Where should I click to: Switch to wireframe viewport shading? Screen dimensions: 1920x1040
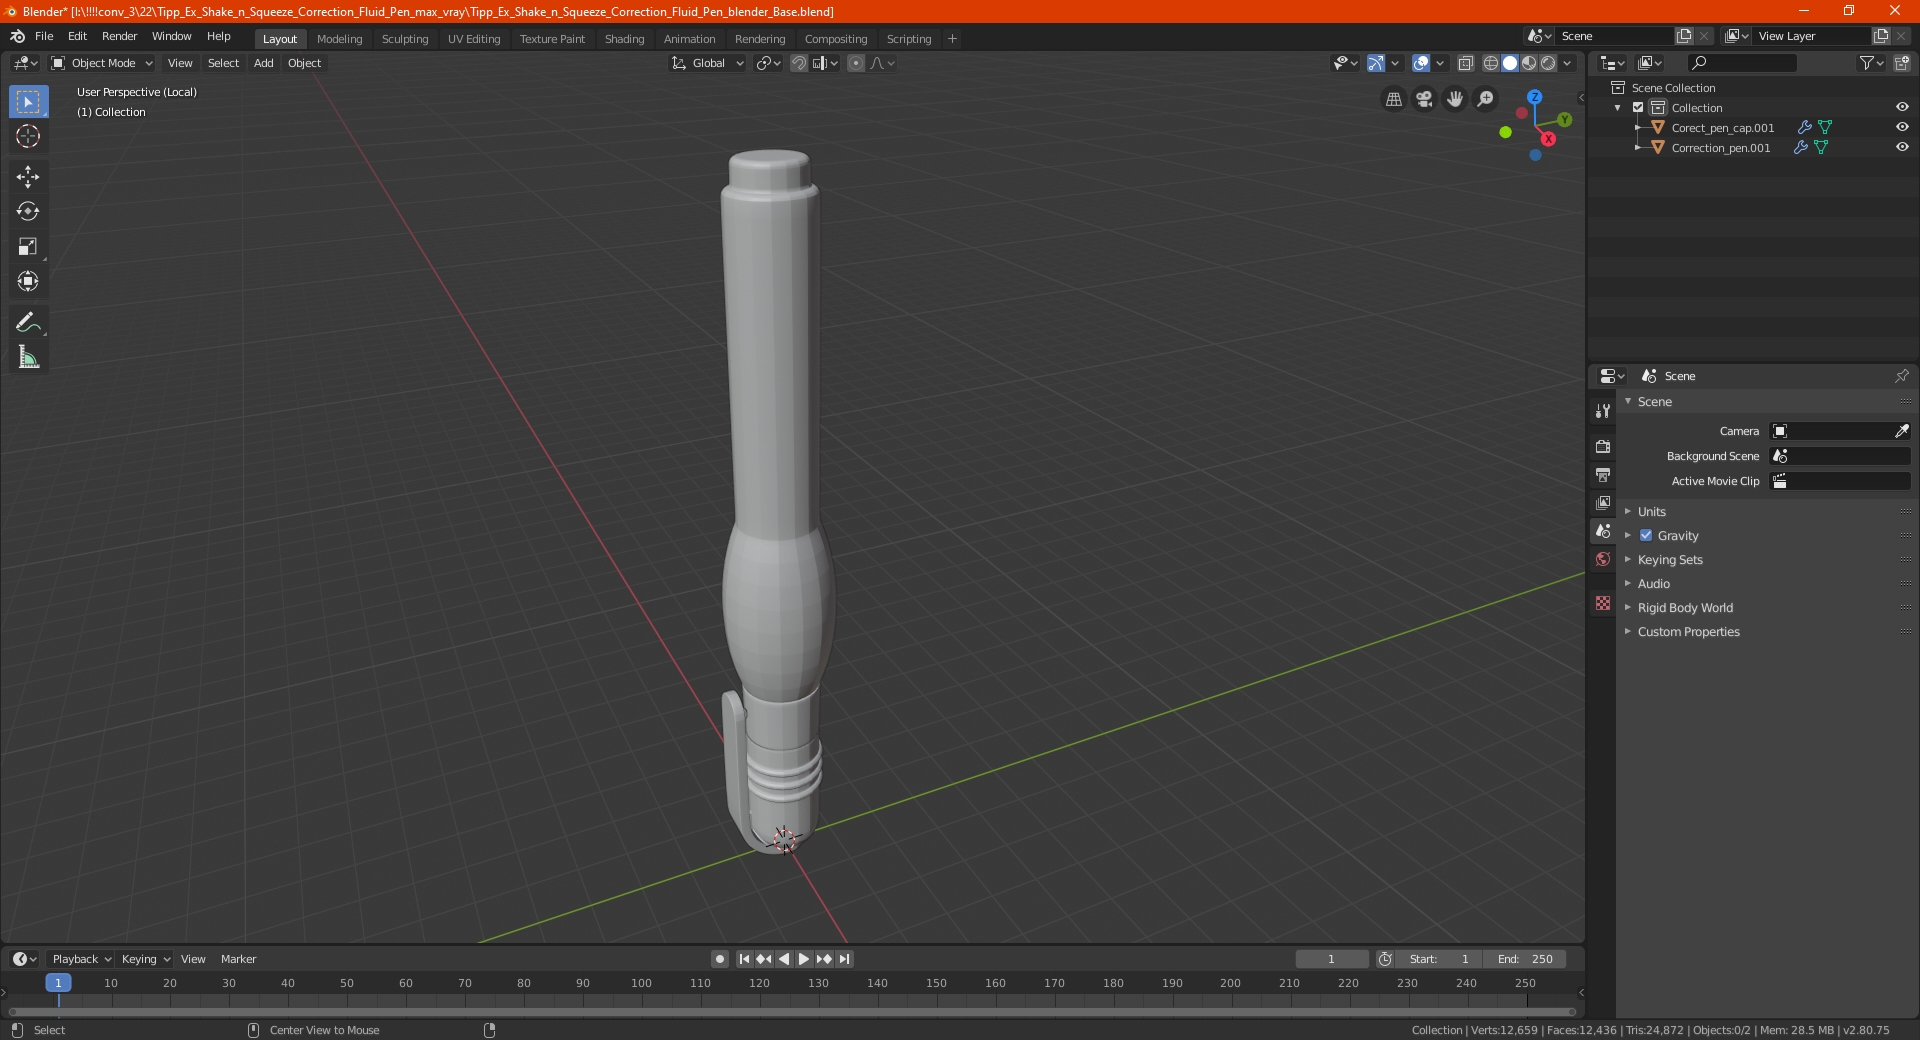pyautogui.click(x=1491, y=63)
